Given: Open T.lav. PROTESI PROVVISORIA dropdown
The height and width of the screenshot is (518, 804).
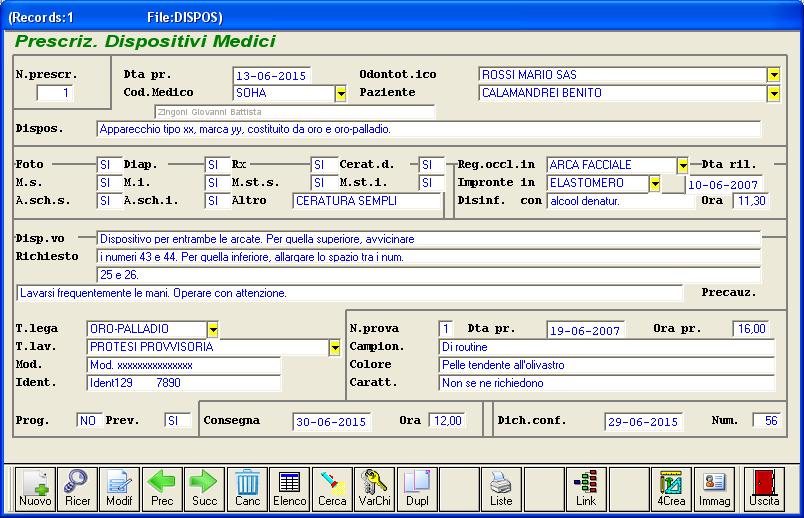Looking at the screenshot, I should 335,347.
